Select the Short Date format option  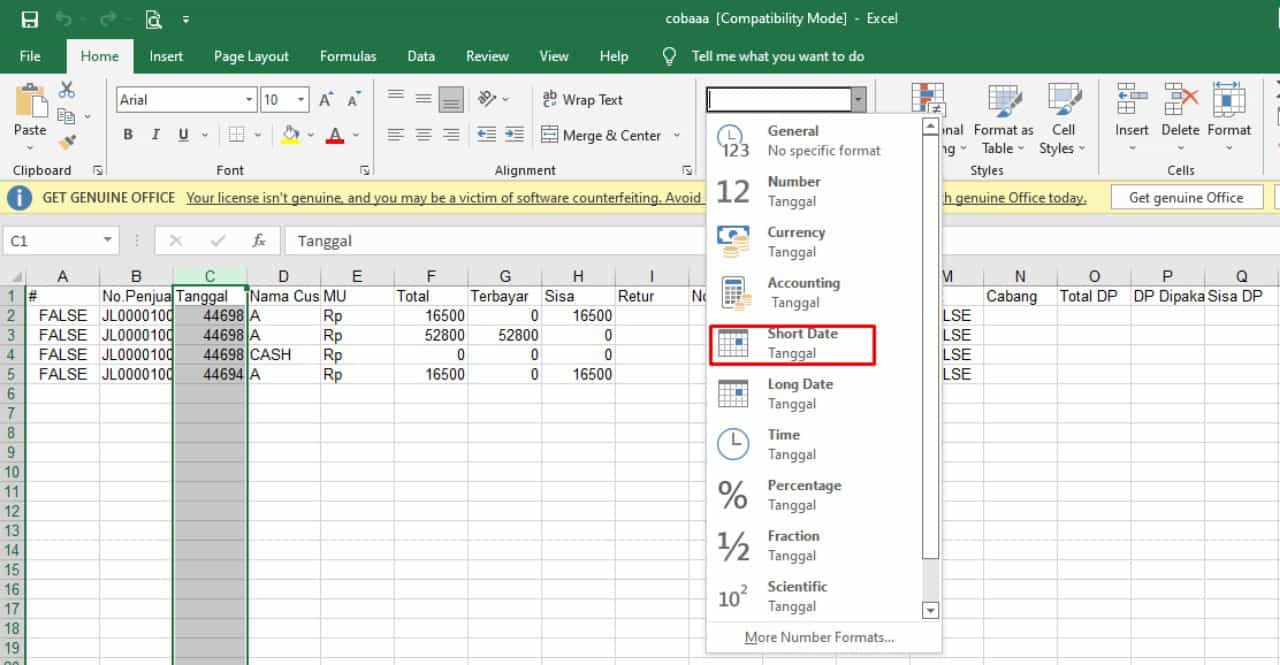[x=793, y=343]
